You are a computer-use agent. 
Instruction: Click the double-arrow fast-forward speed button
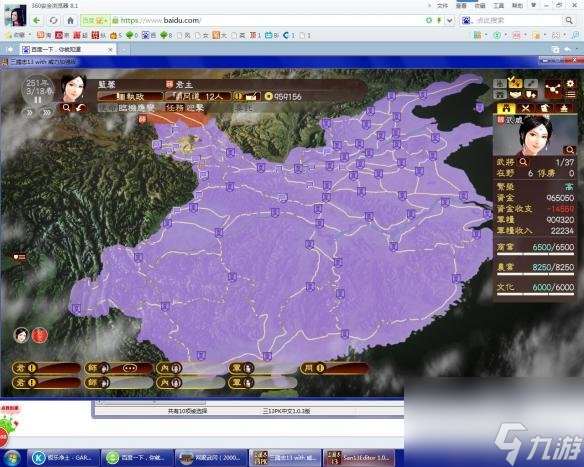pyautogui.click(x=29, y=112)
